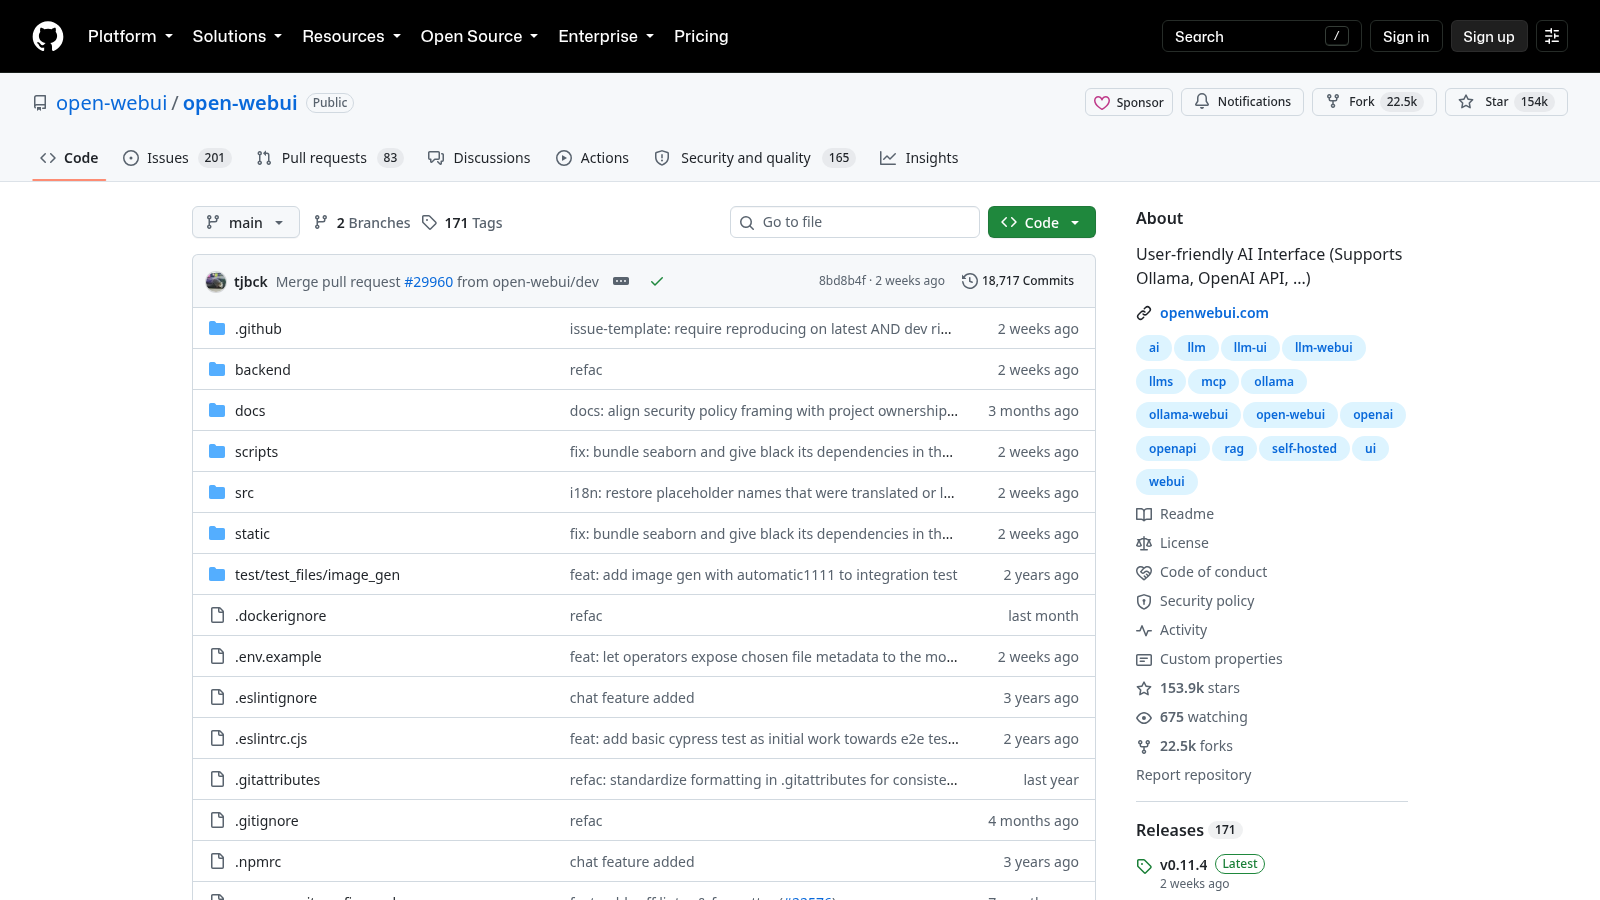Fork the open-webui repository
The height and width of the screenshot is (900, 1600).
tap(1374, 102)
